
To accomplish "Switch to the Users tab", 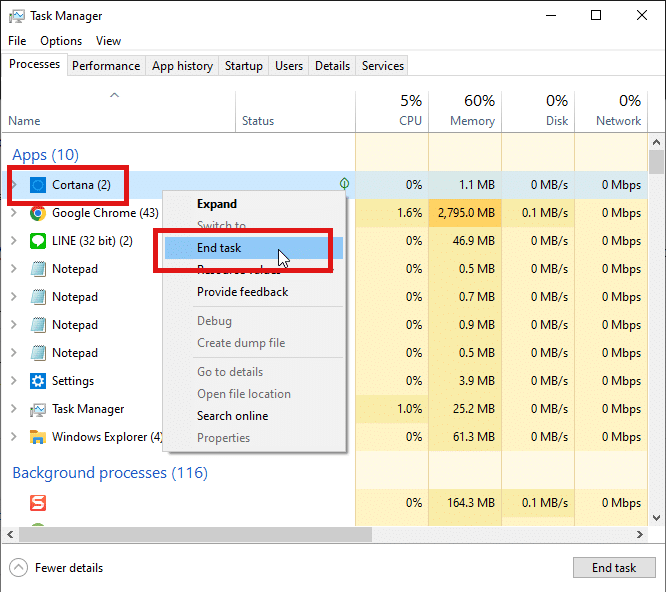I will click(289, 66).
